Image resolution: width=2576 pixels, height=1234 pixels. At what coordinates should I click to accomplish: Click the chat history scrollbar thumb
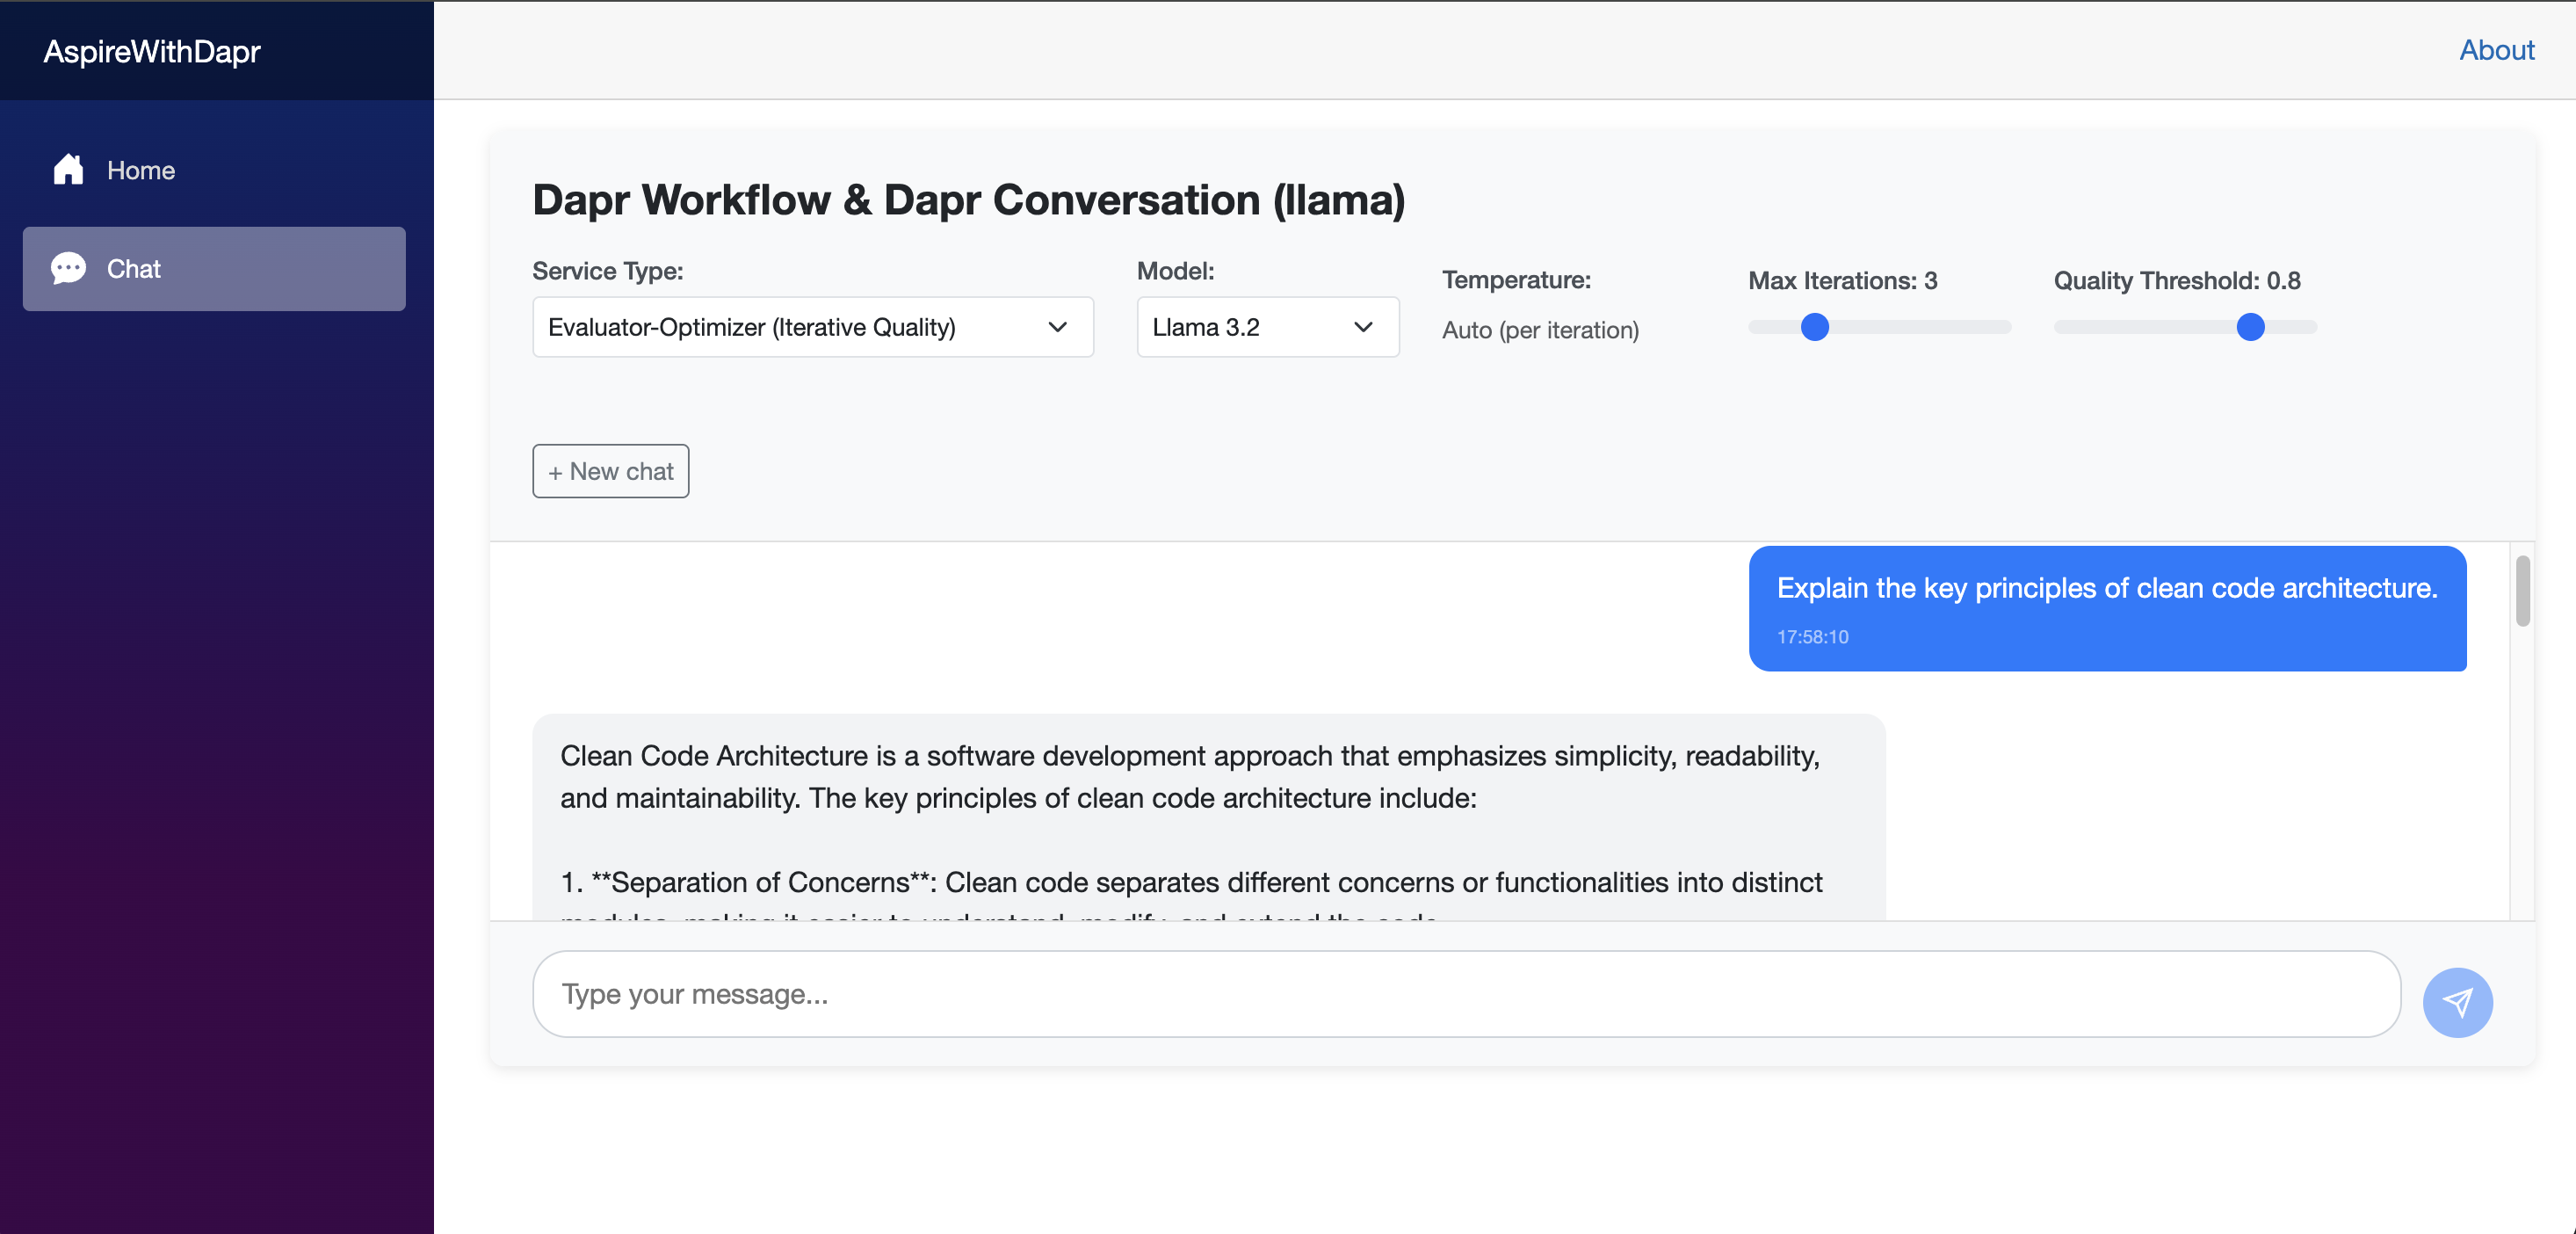(x=2522, y=591)
